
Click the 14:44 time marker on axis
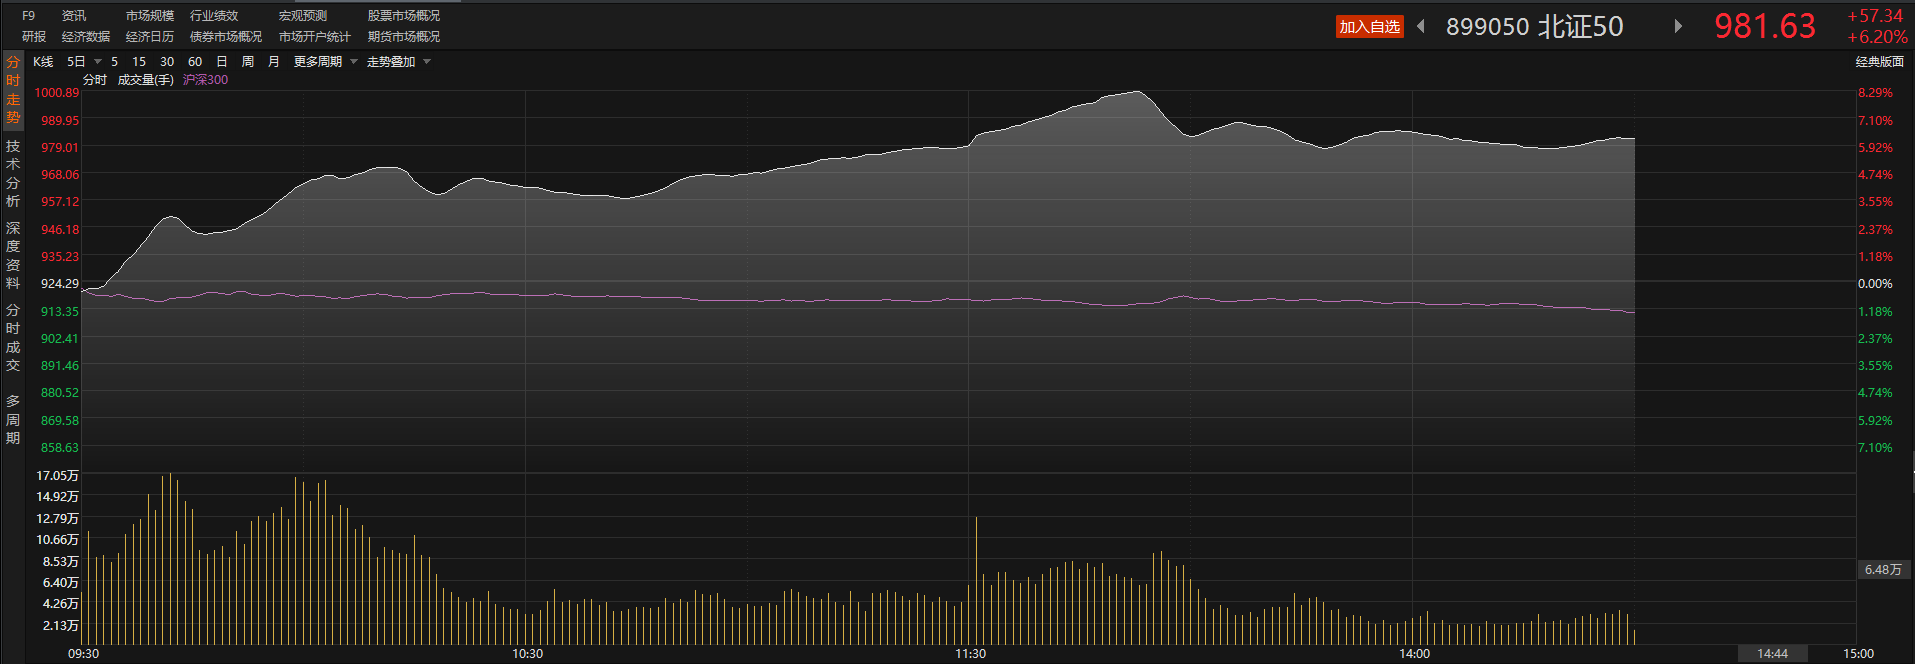[x=1772, y=654]
